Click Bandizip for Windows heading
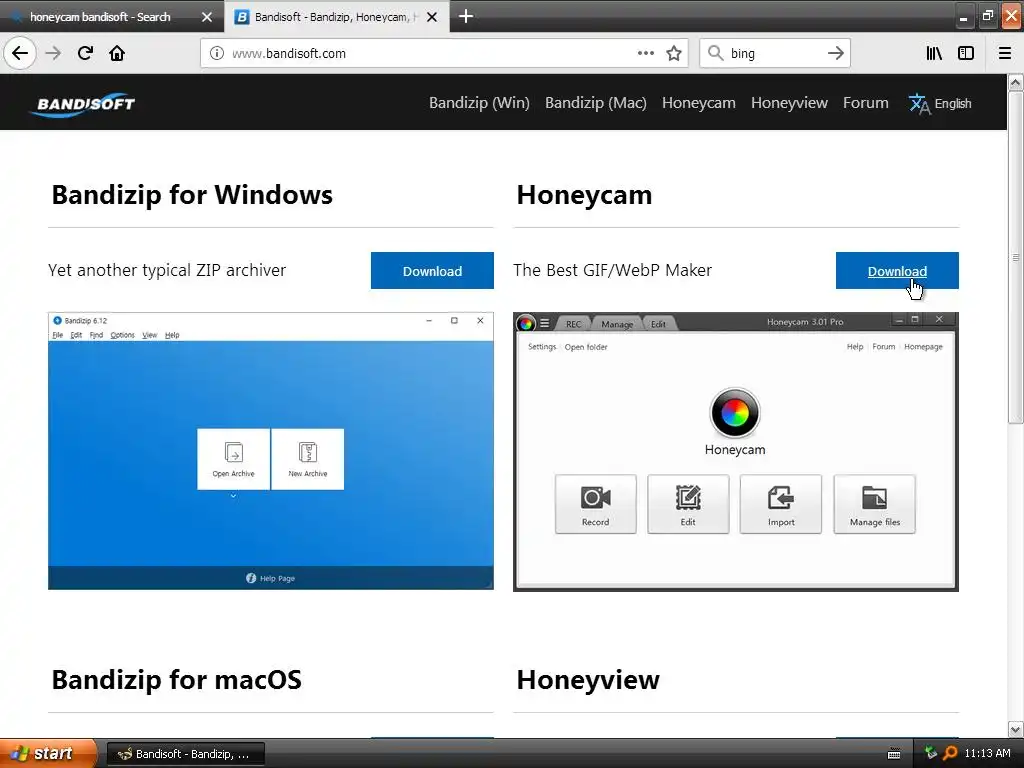Viewport: 1024px width, 768px height. 192,195
